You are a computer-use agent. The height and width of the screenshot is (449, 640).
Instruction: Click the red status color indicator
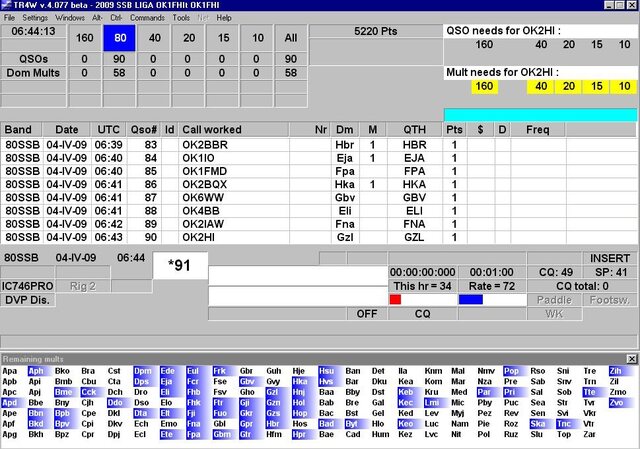coord(395,299)
